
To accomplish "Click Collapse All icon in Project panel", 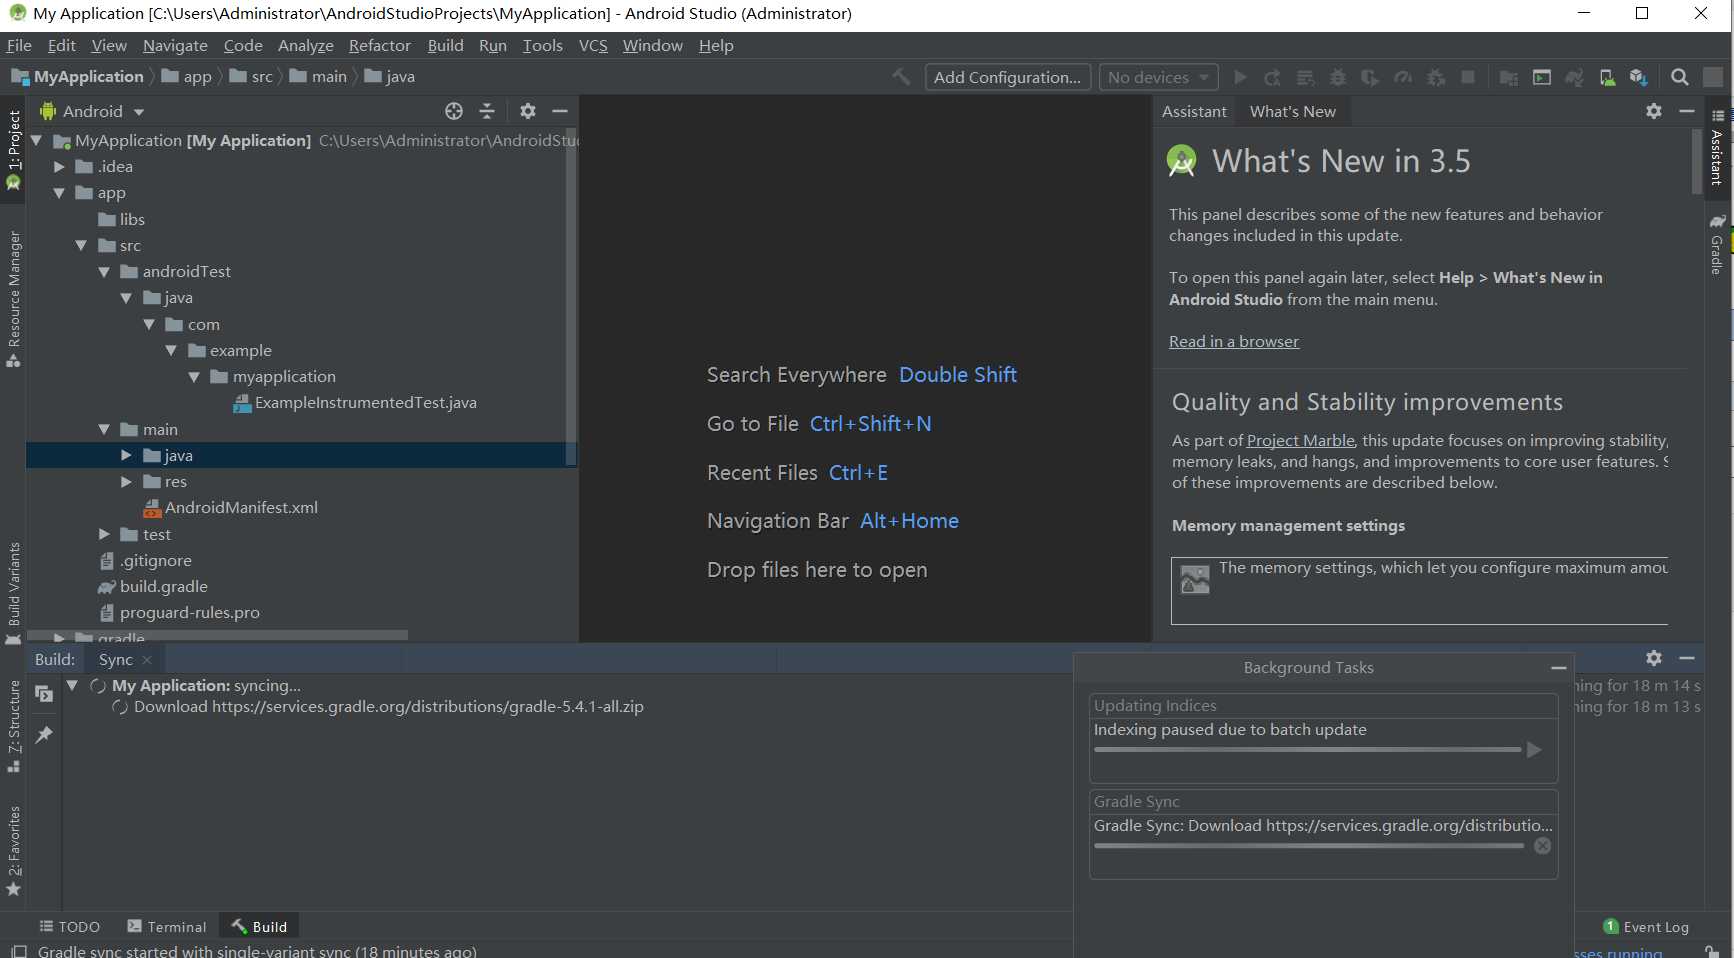I will tap(487, 111).
